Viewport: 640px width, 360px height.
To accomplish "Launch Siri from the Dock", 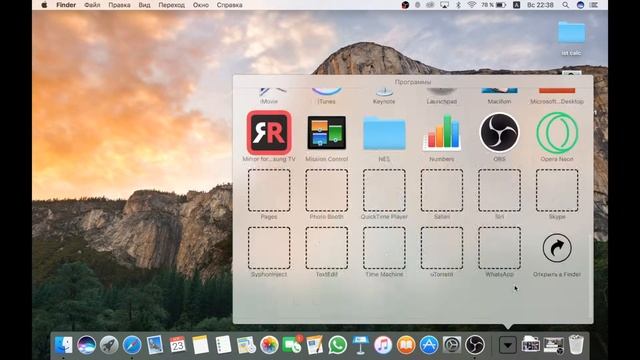I will coord(87,345).
